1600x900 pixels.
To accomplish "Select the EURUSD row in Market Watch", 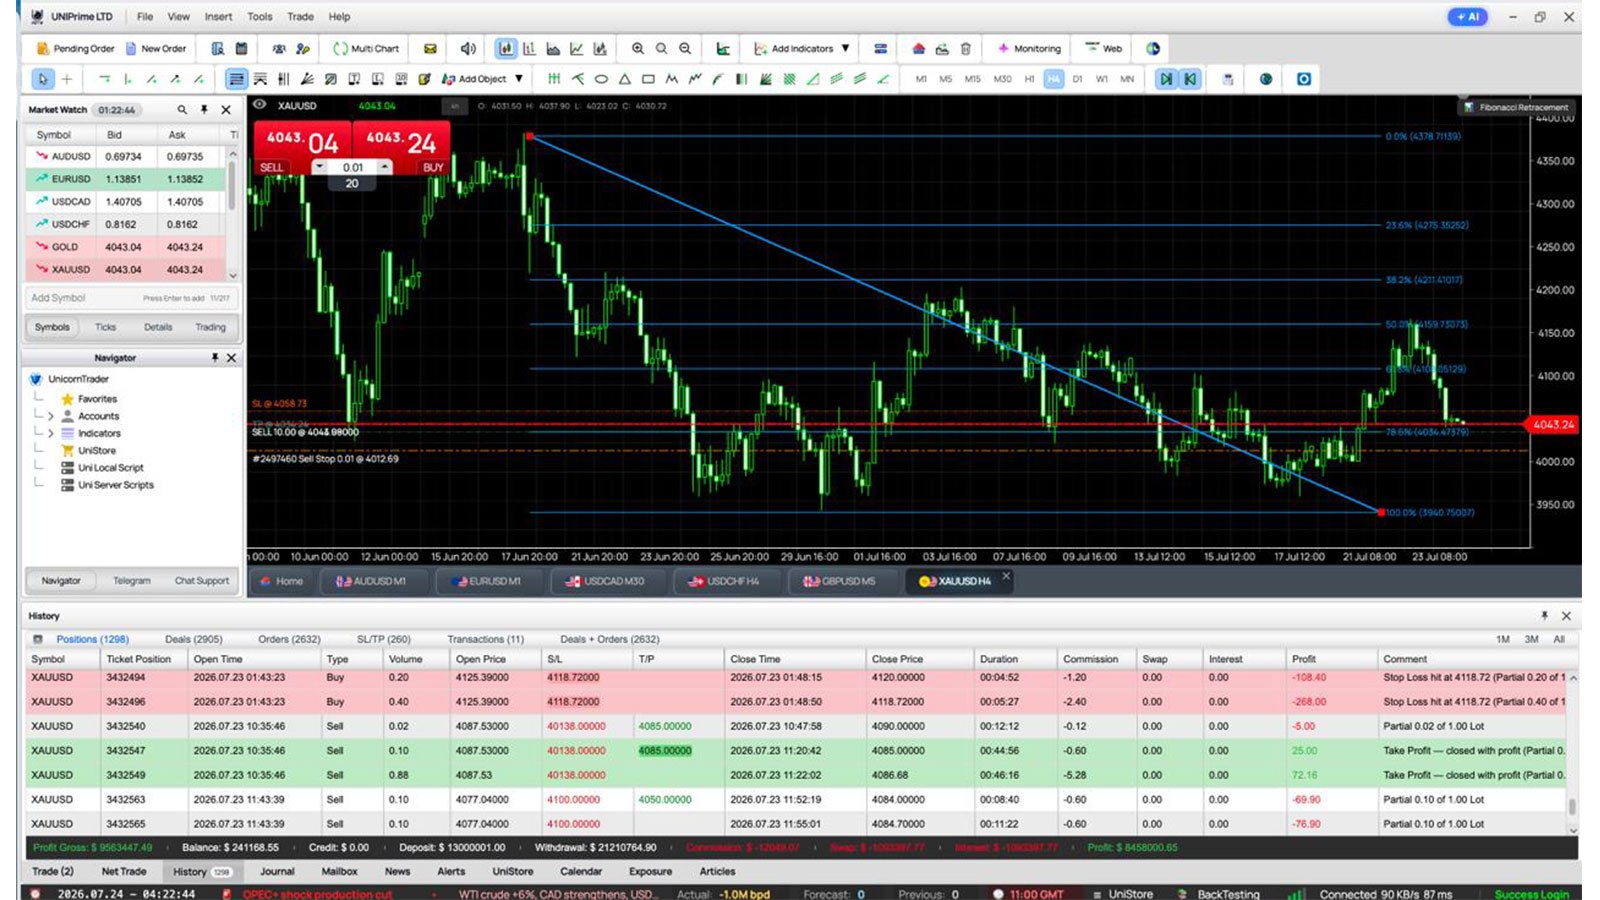I will click(126, 179).
